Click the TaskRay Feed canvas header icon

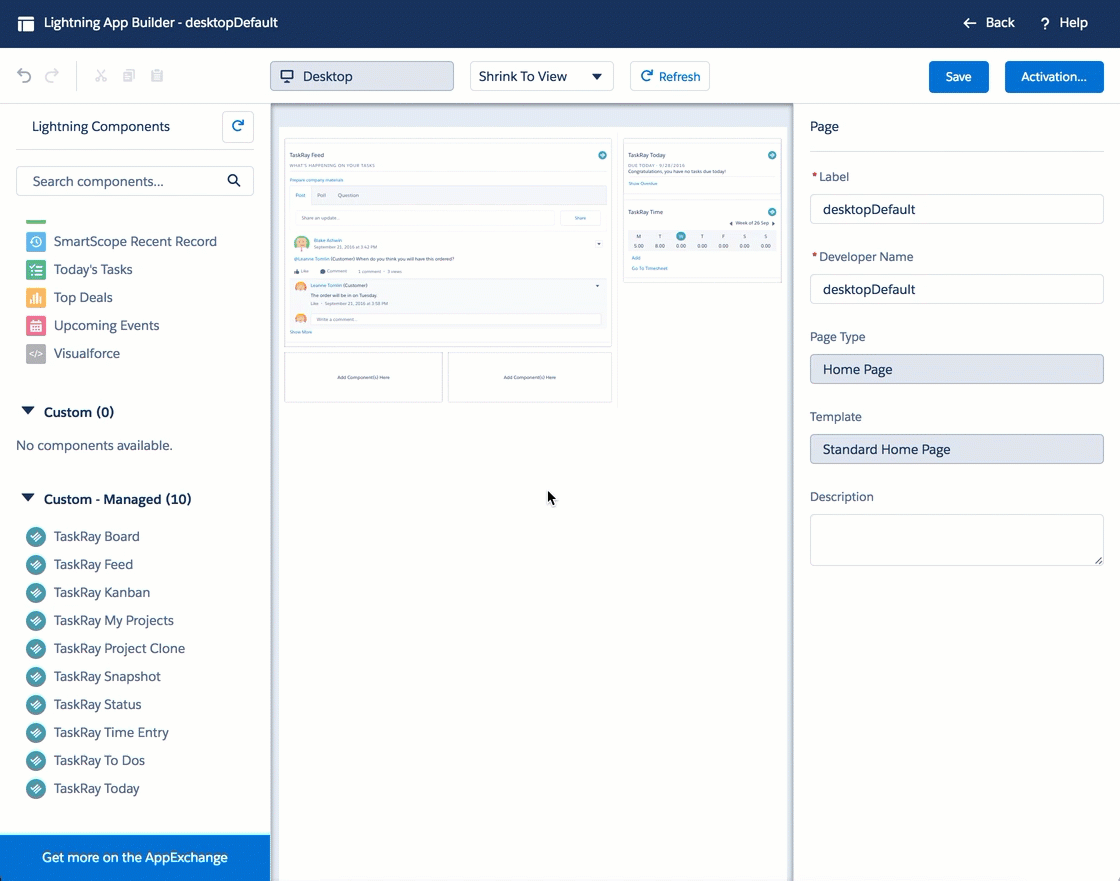pyautogui.click(x=602, y=155)
